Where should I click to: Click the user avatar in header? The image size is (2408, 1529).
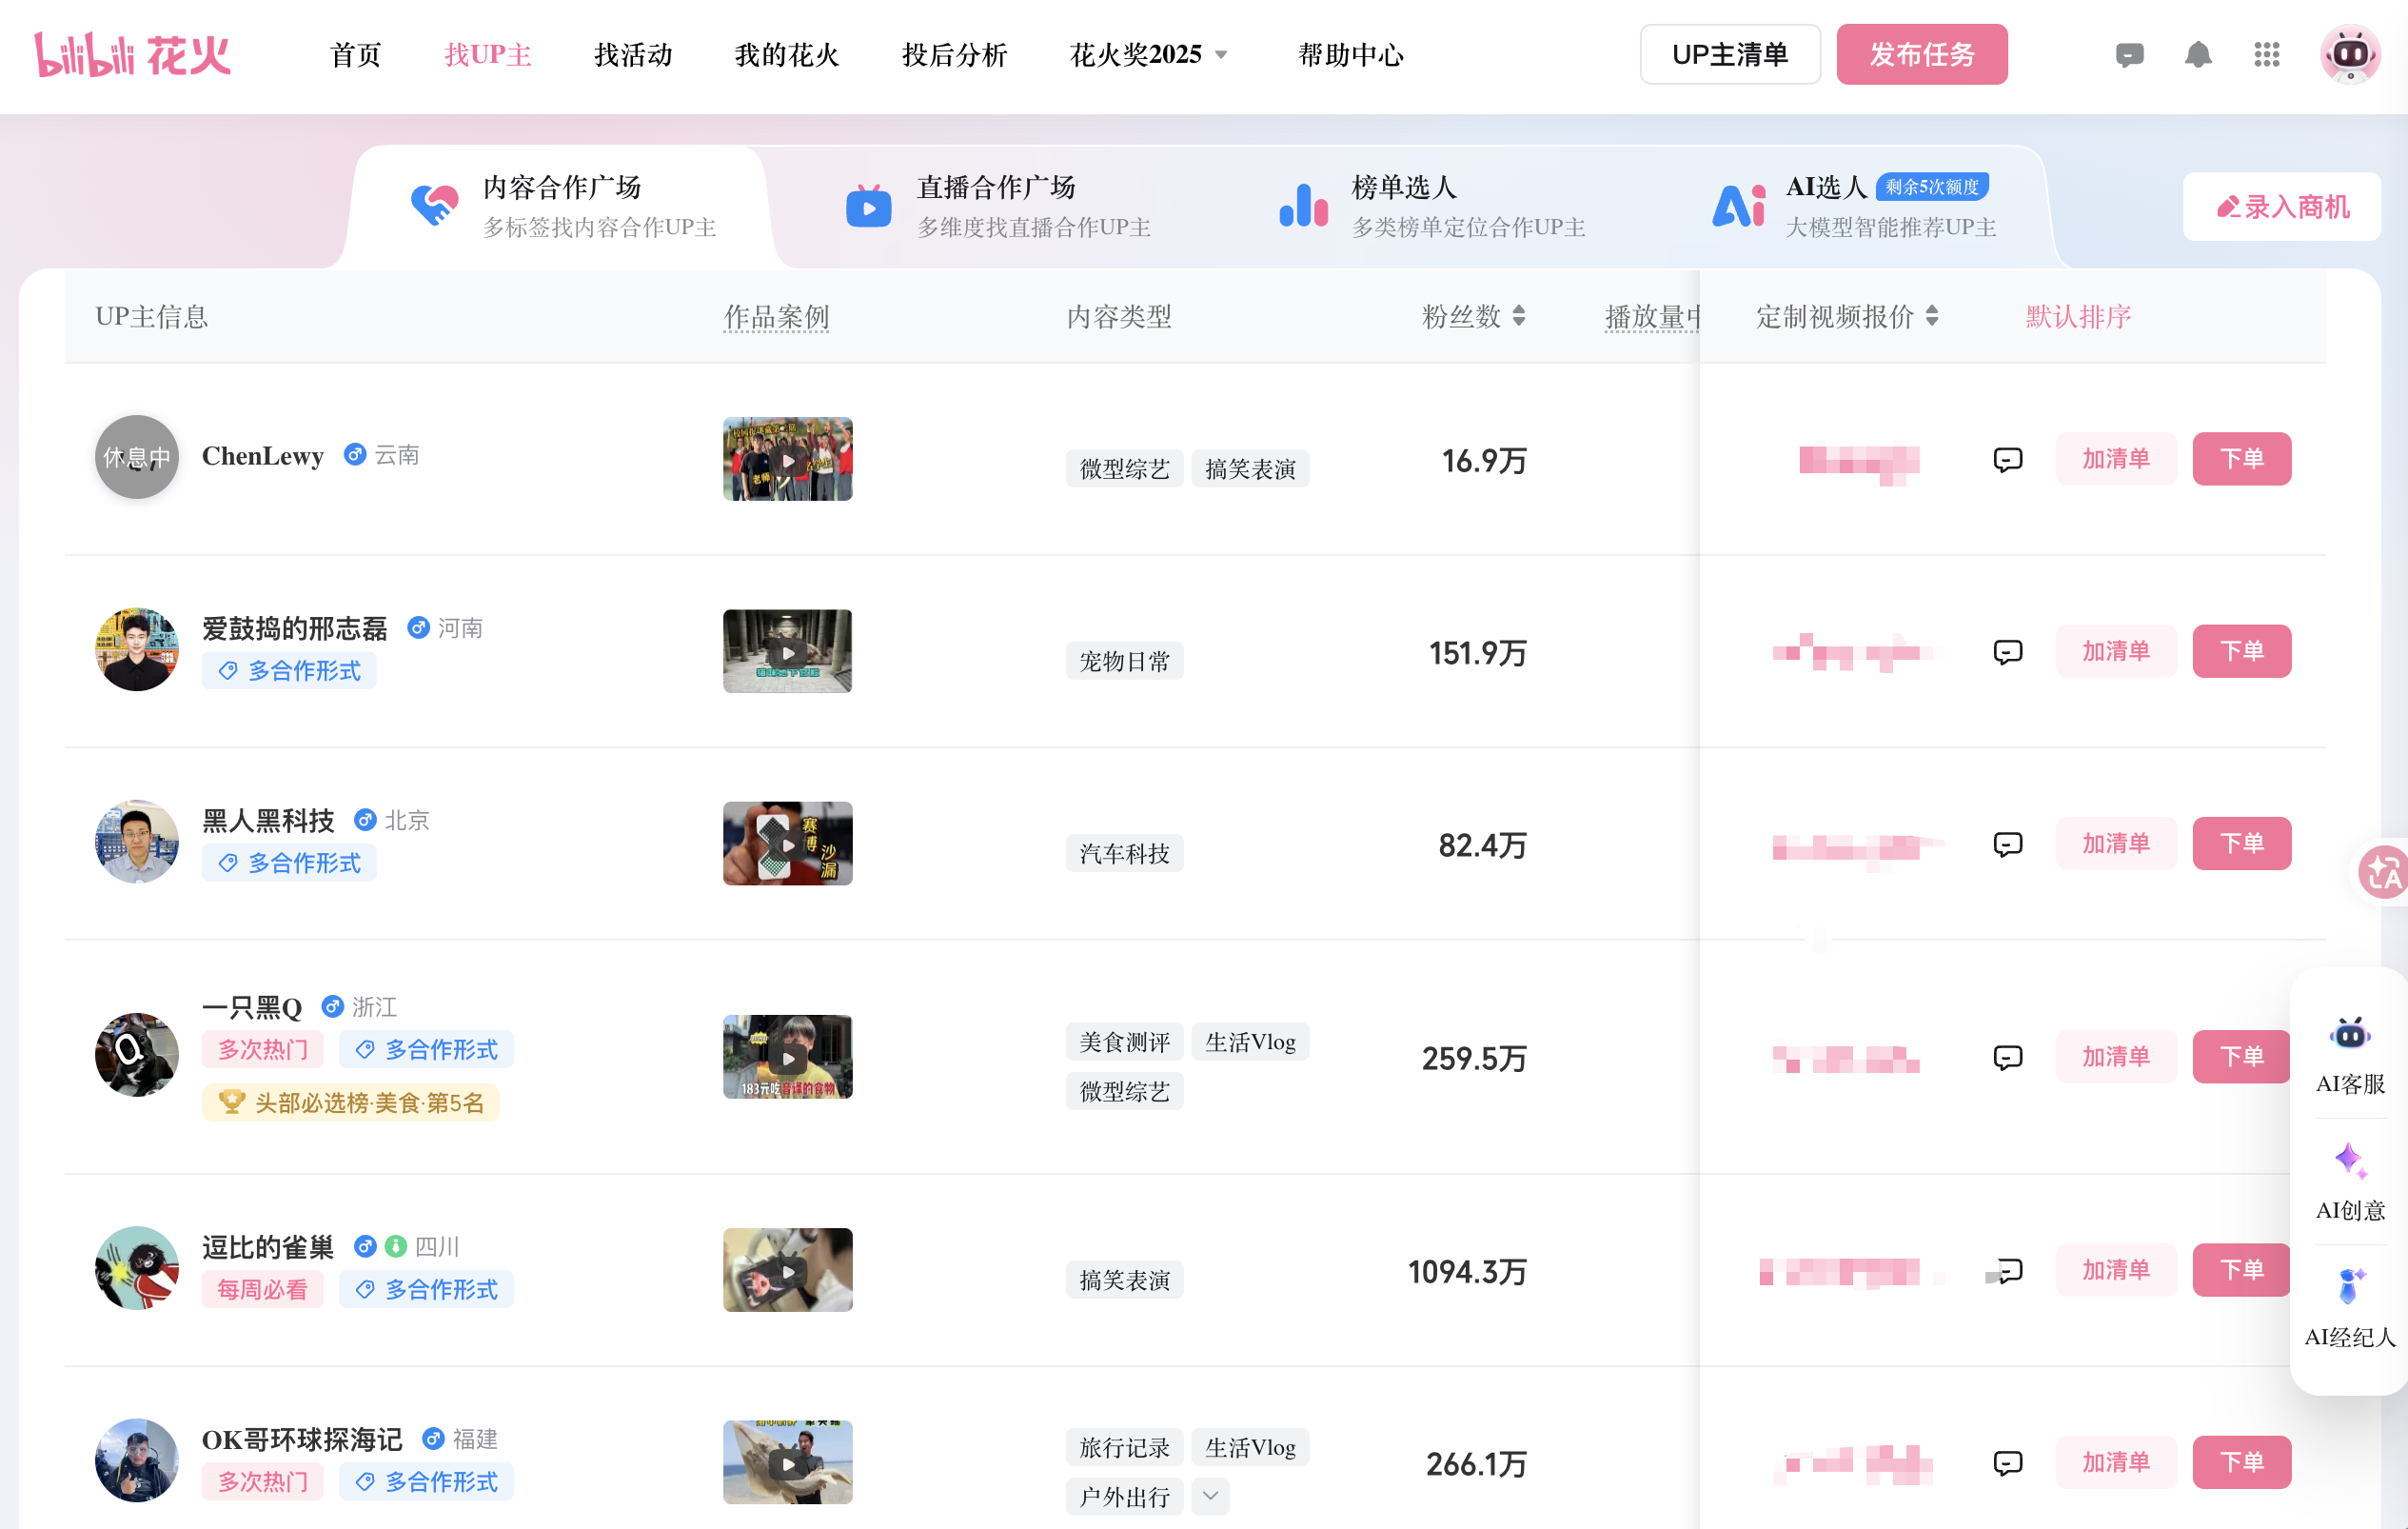(x=2349, y=55)
